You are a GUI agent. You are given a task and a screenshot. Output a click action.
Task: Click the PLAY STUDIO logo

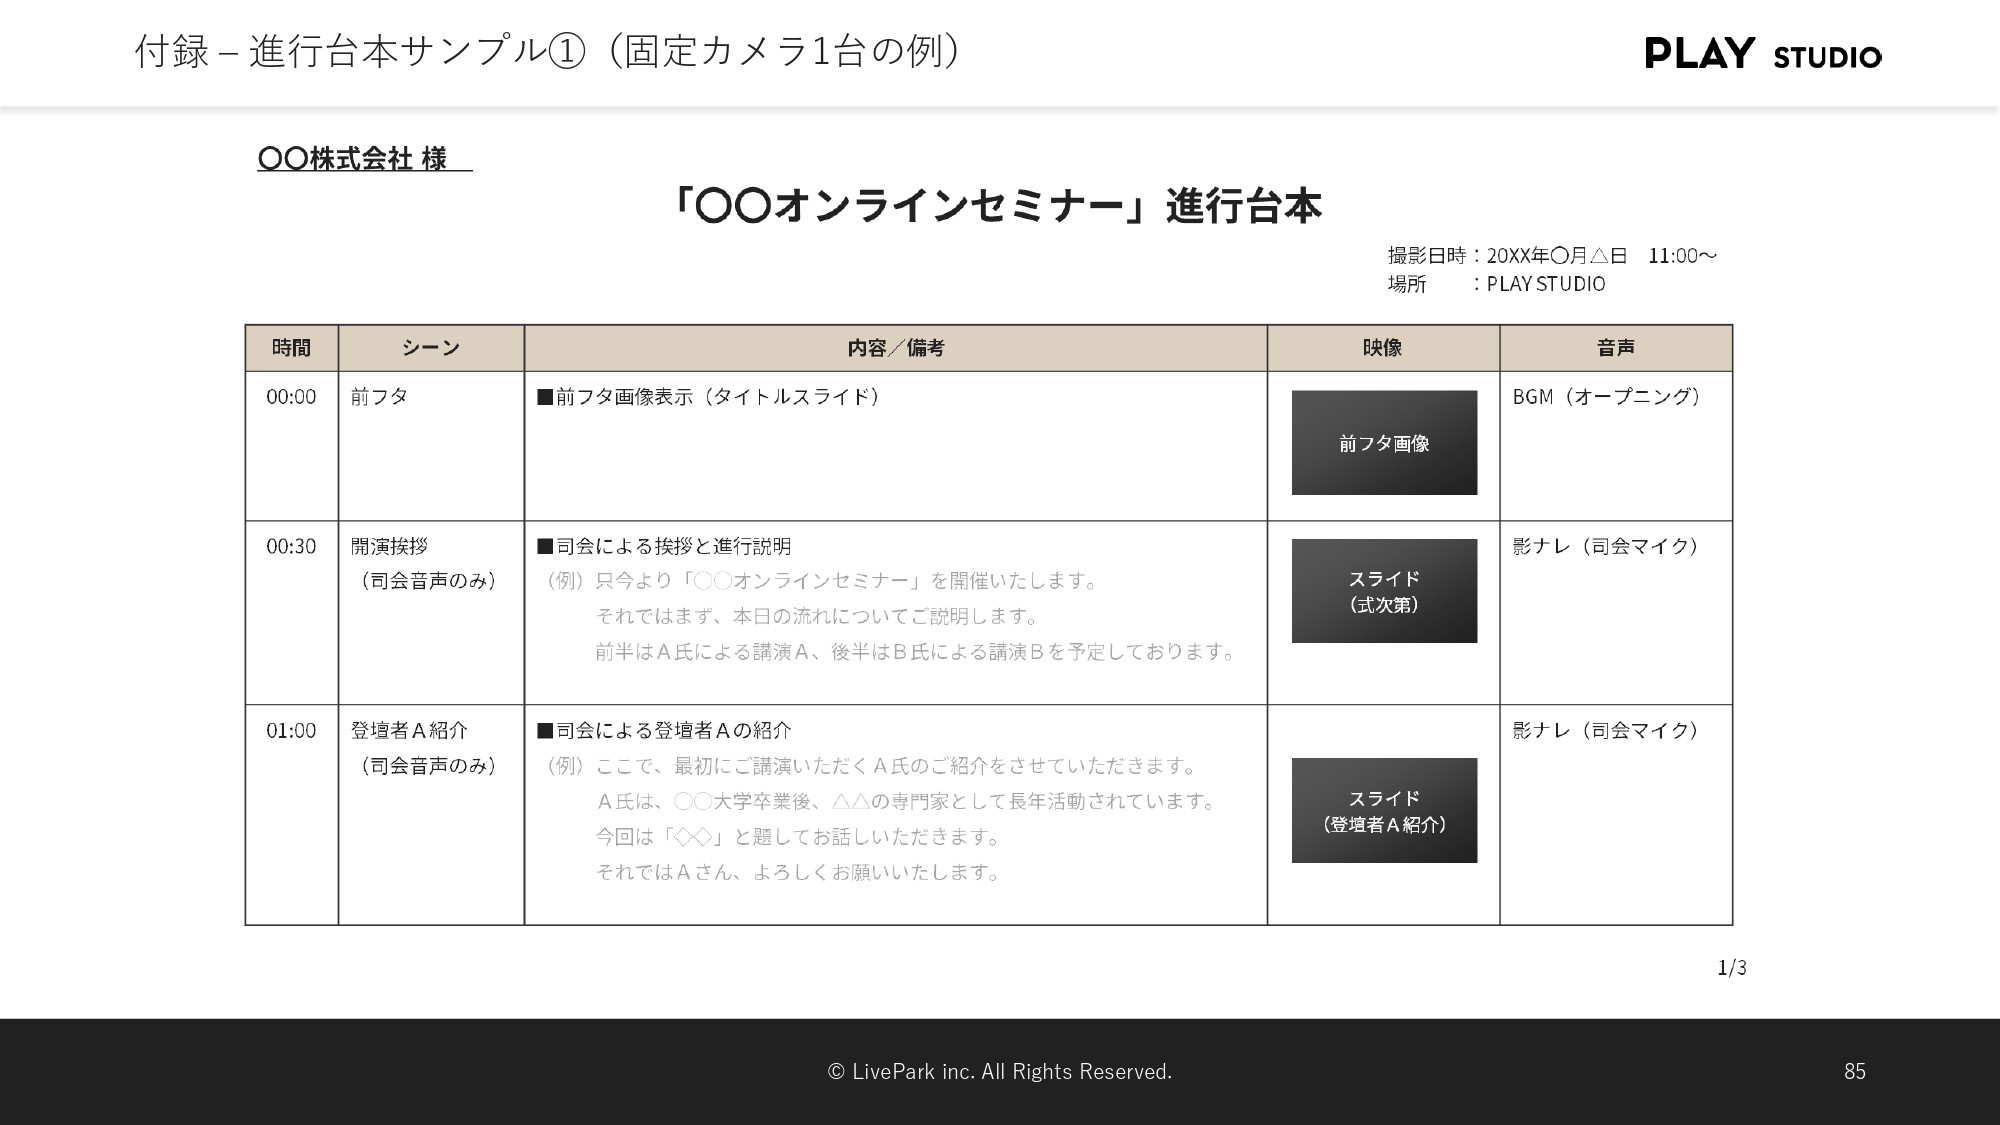point(1762,53)
